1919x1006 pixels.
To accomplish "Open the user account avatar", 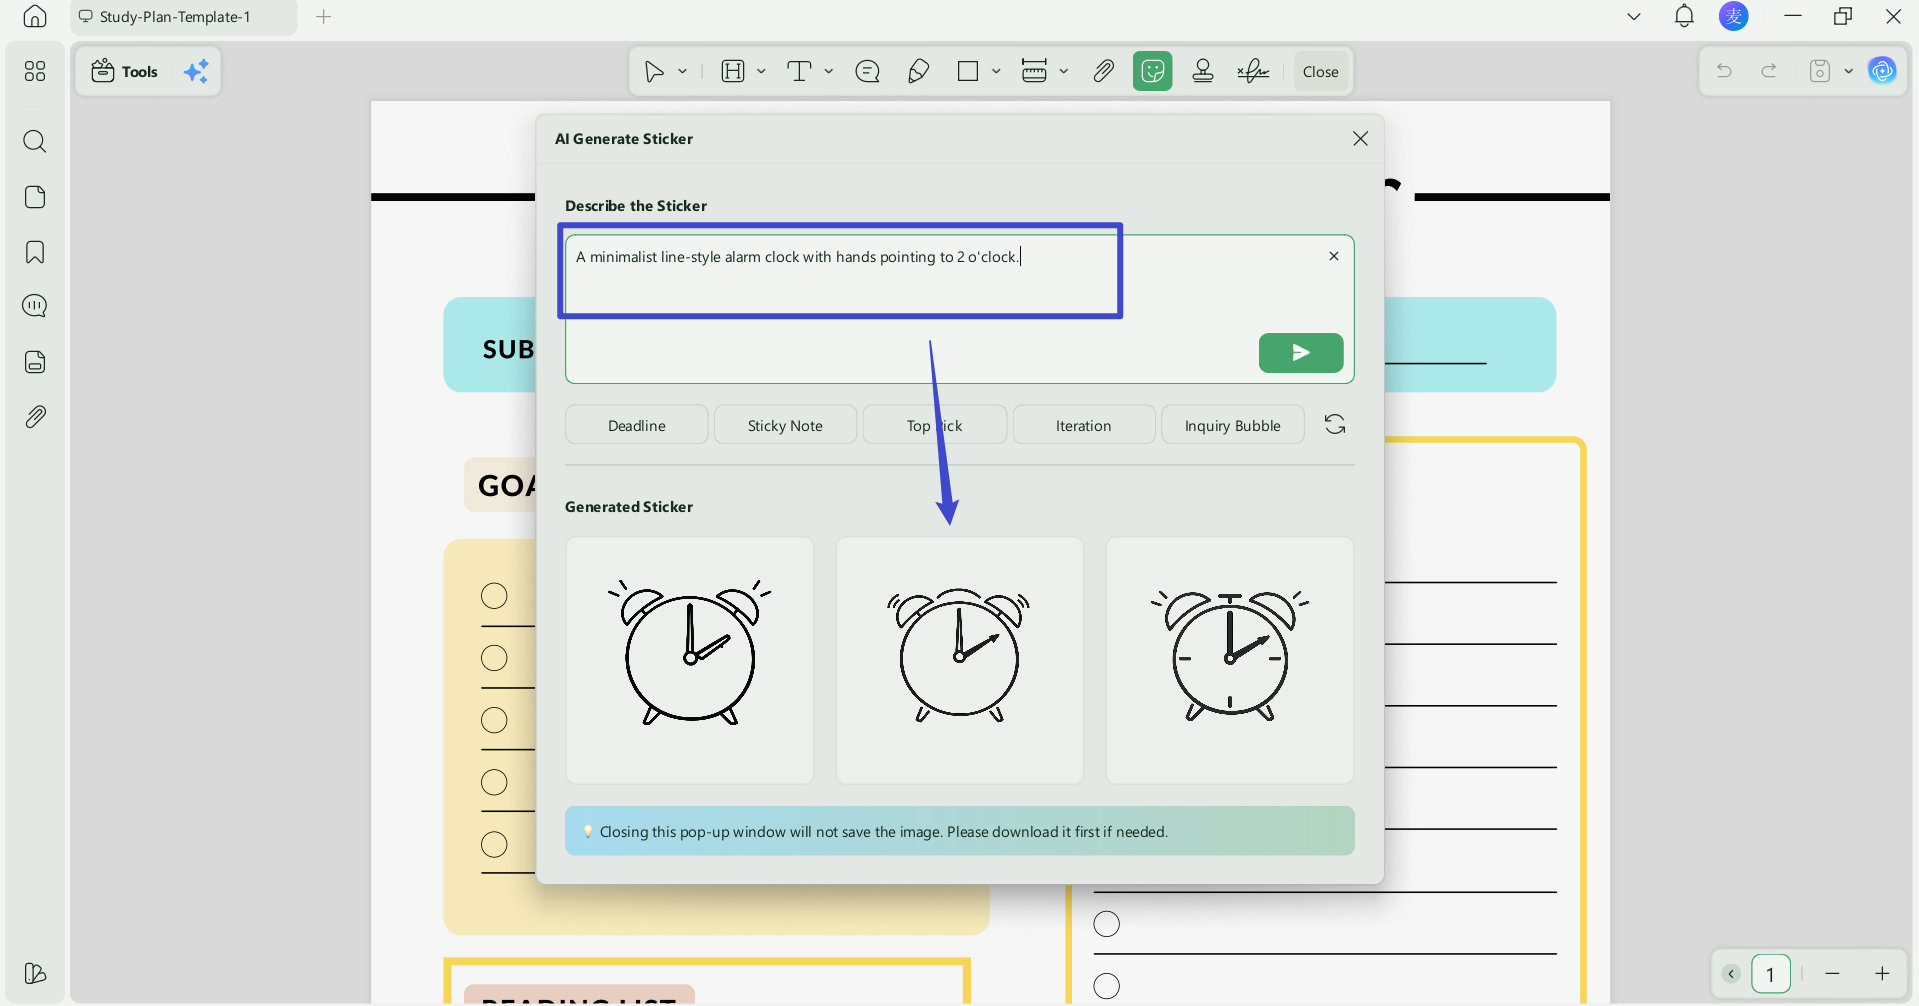I will coord(1733,16).
